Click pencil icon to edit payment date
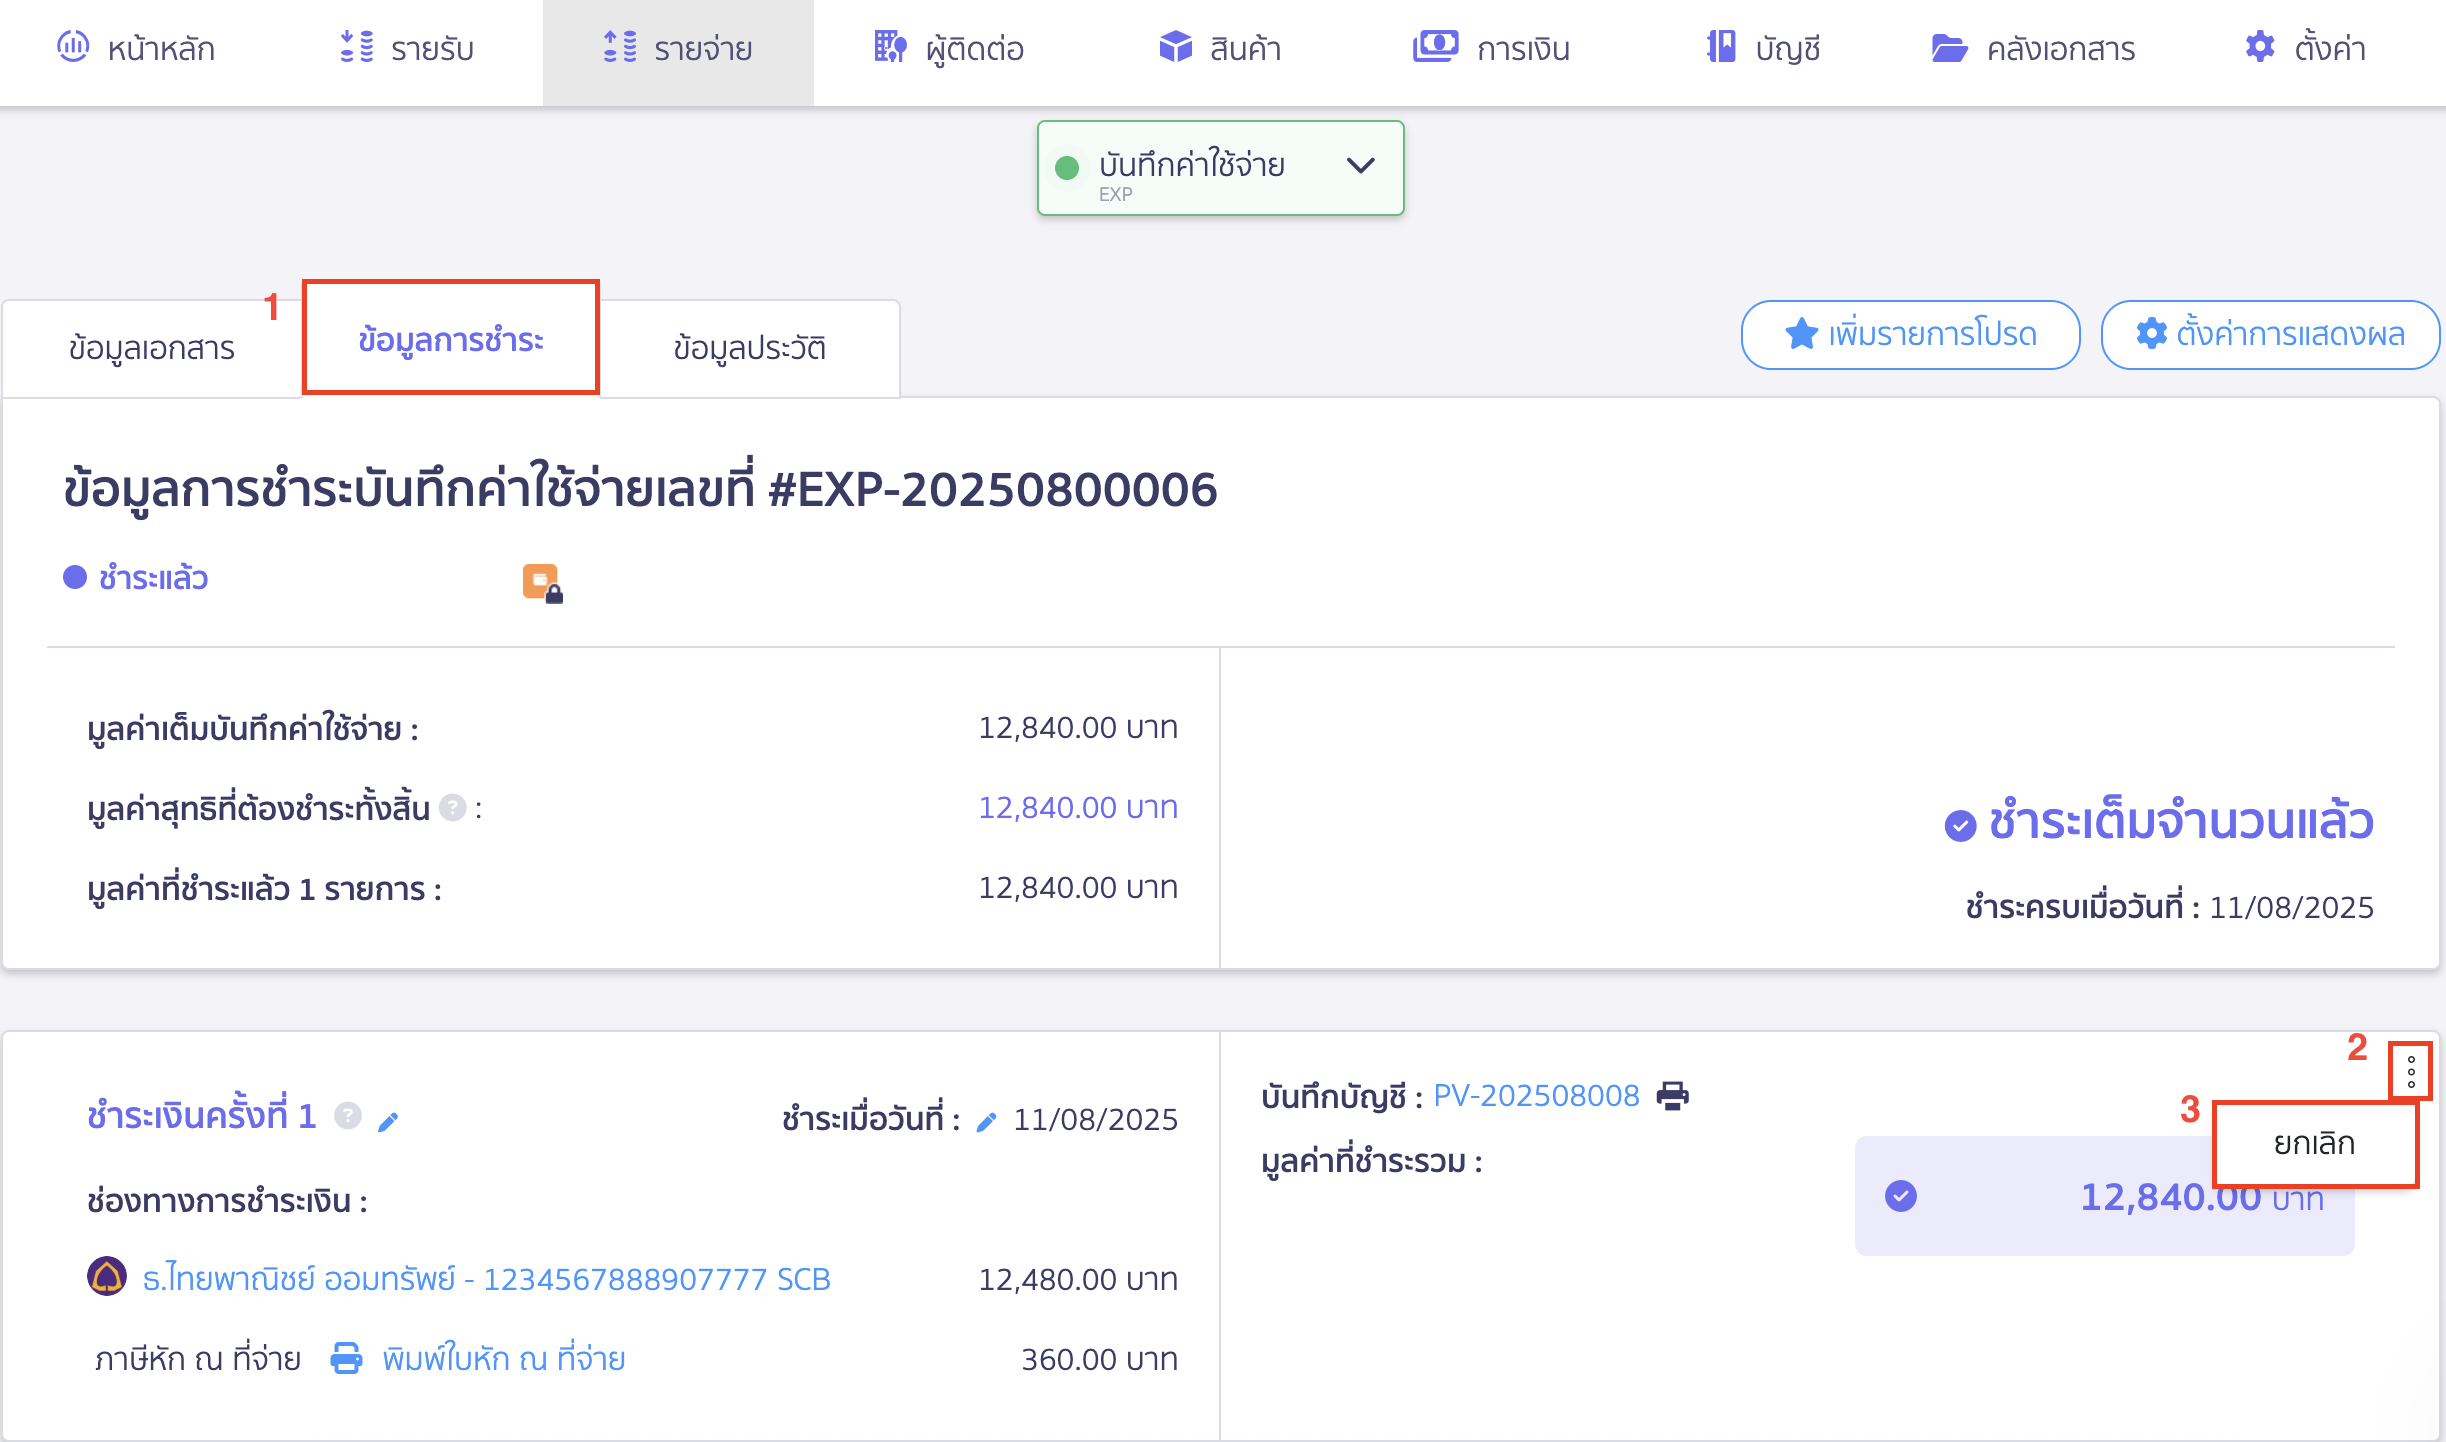This screenshot has width=2446, height=1442. coord(986,1122)
